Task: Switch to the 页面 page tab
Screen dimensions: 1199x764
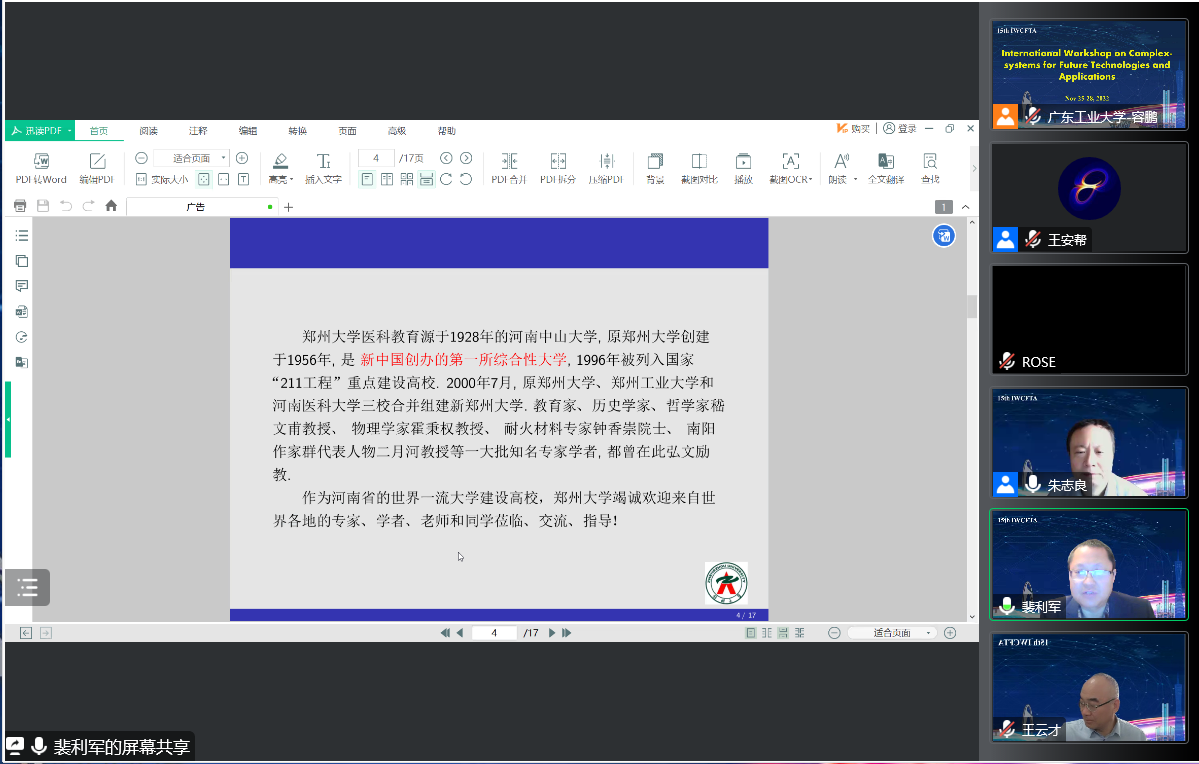Action: (x=347, y=131)
